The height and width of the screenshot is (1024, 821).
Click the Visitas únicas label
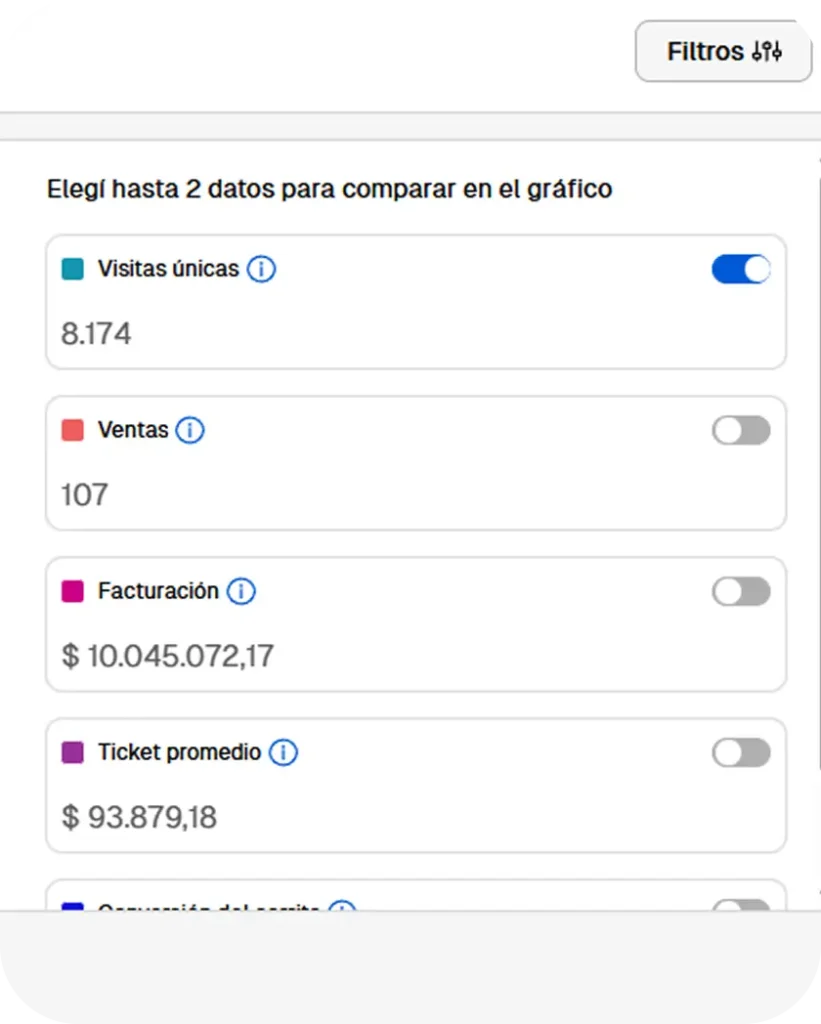[168, 269]
